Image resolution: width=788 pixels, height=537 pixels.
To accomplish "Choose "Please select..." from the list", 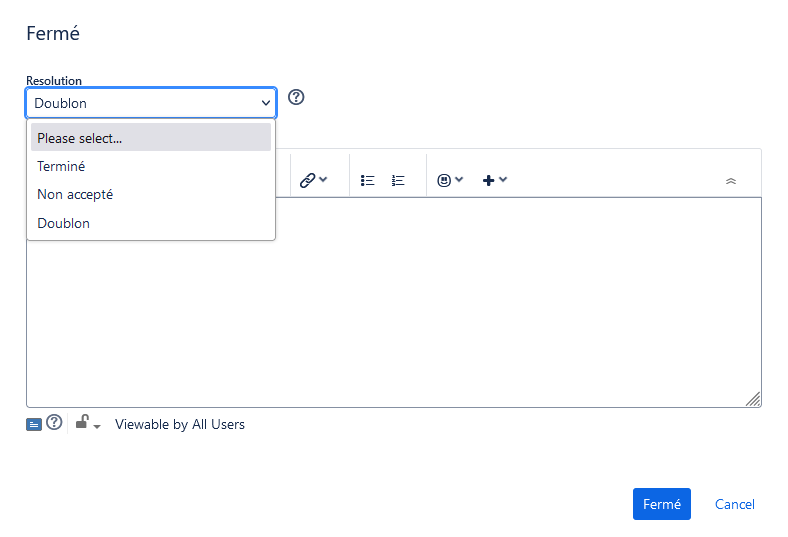I will point(151,137).
